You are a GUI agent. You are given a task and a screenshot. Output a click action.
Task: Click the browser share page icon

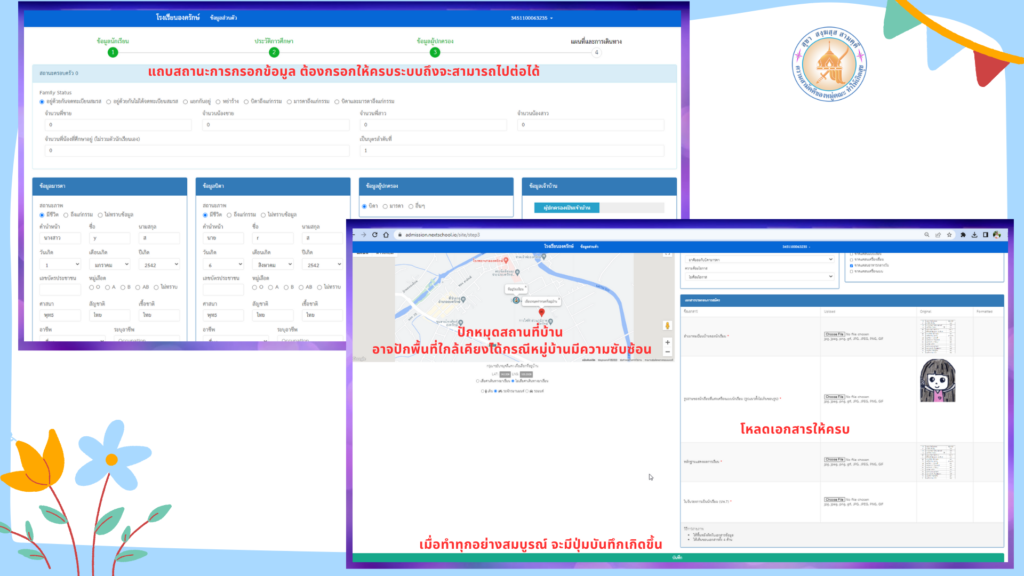coord(938,234)
